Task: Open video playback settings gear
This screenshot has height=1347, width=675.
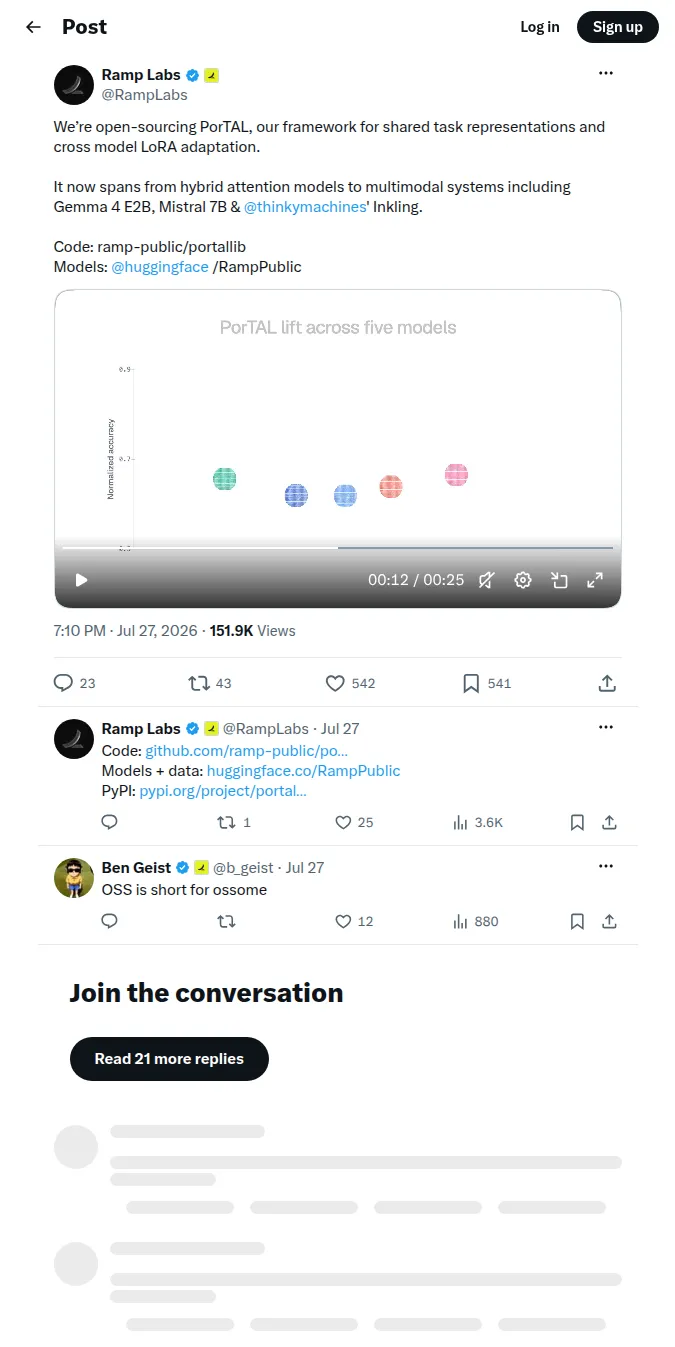Action: [523, 580]
